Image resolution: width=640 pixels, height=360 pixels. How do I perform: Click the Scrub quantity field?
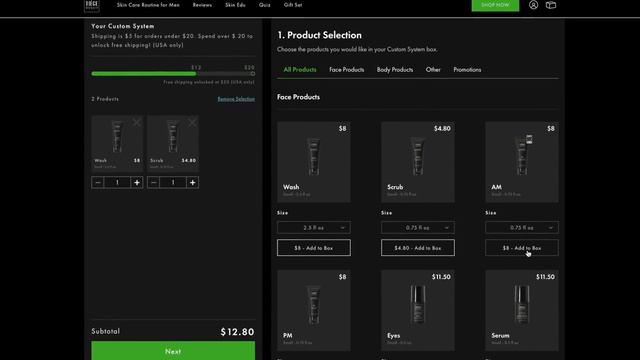click(x=173, y=182)
